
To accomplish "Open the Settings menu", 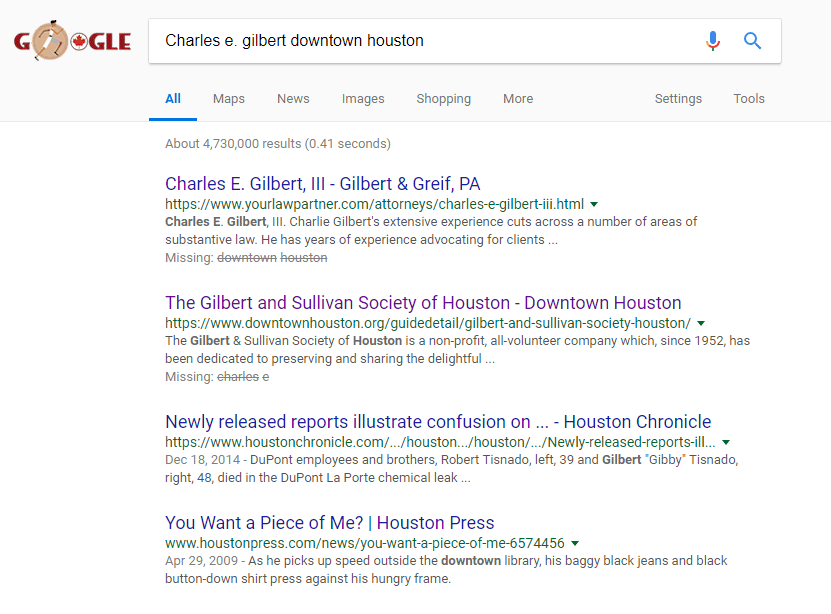I will click(x=678, y=99).
